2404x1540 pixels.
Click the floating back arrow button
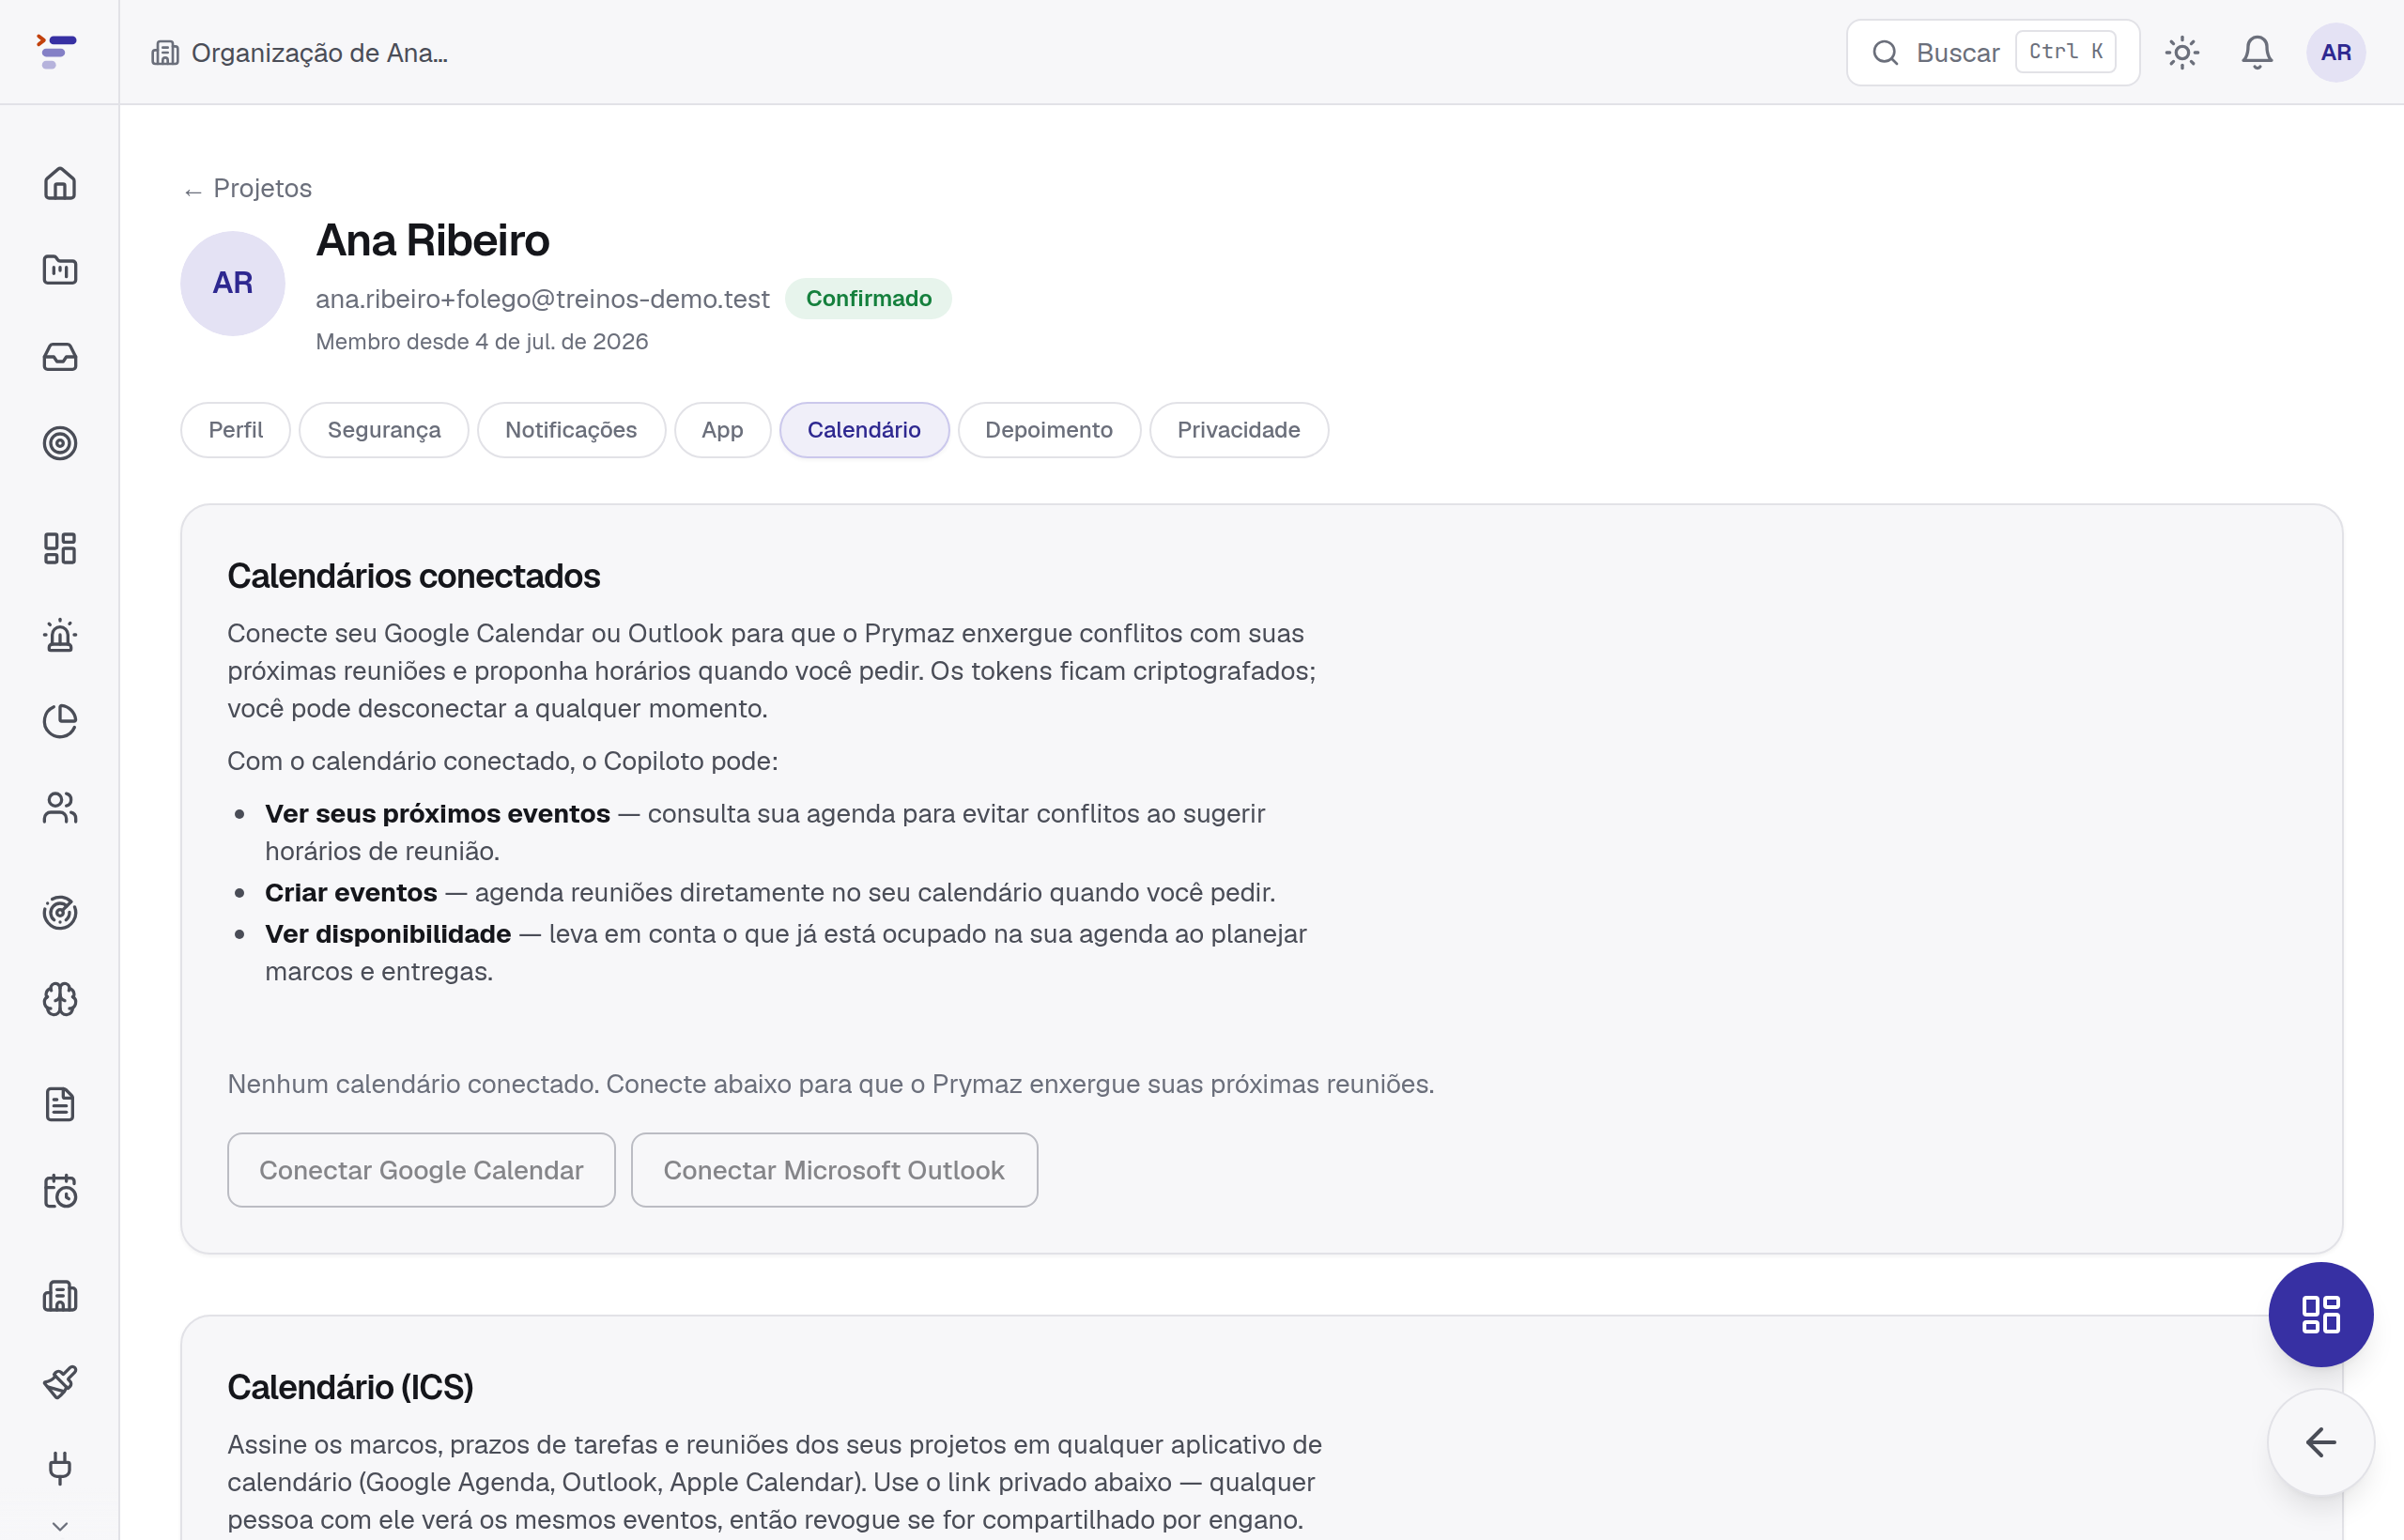click(x=2320, y=1442)
